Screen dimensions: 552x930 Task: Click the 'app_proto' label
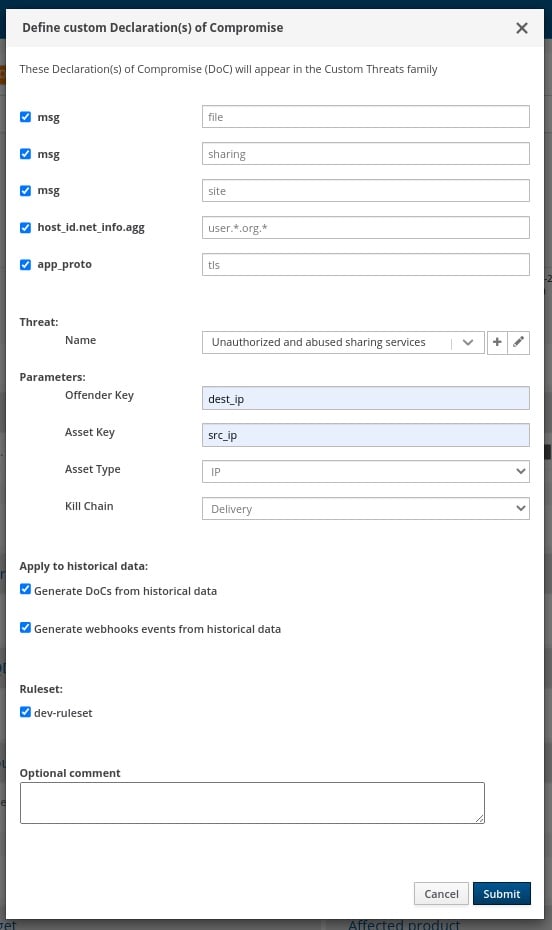[65, 265]
